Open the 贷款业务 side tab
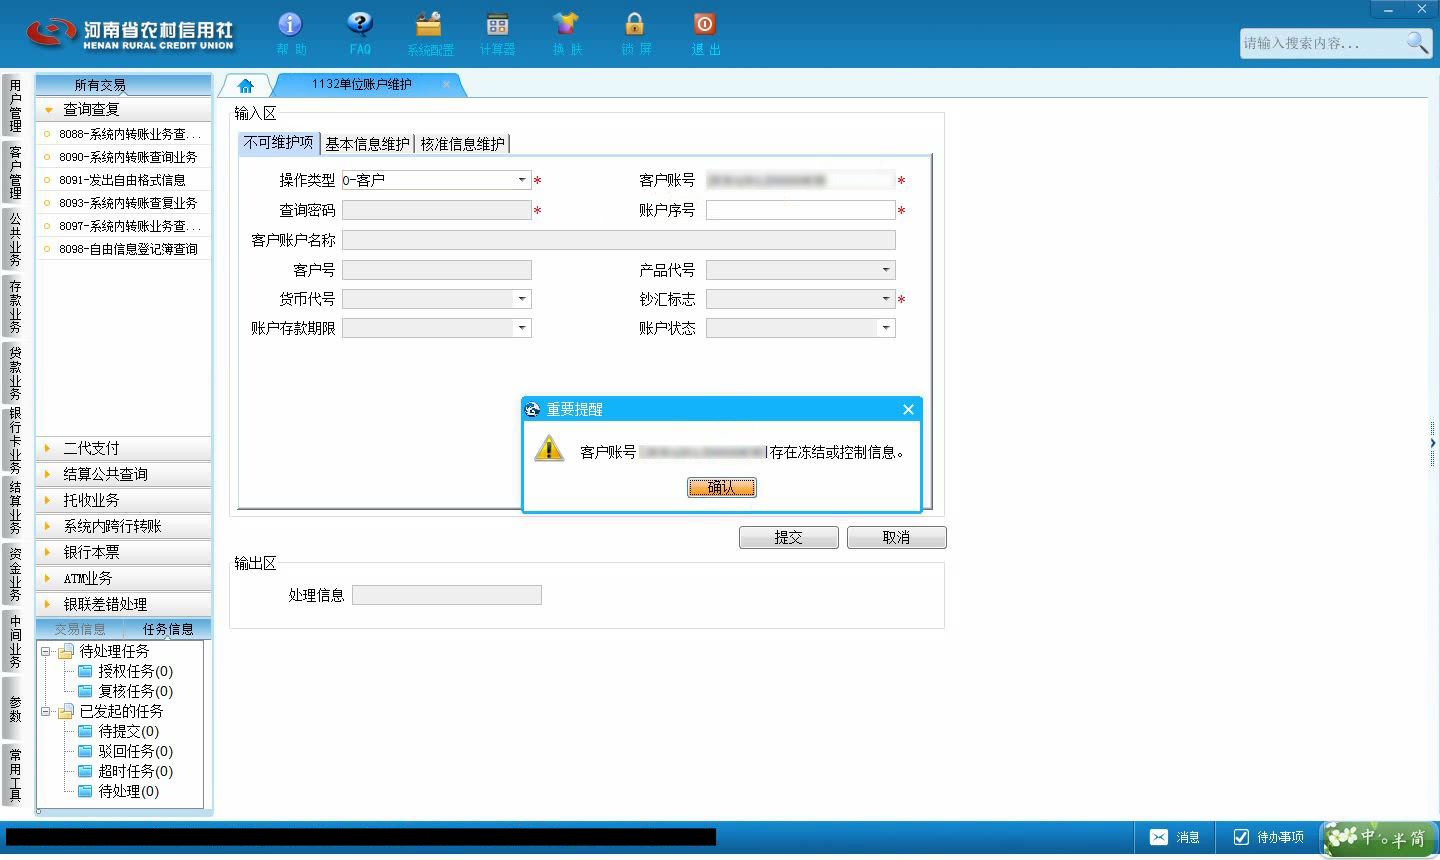This screenshot has width=1440, height=860. pyautogui.click(x=14, y=373)
